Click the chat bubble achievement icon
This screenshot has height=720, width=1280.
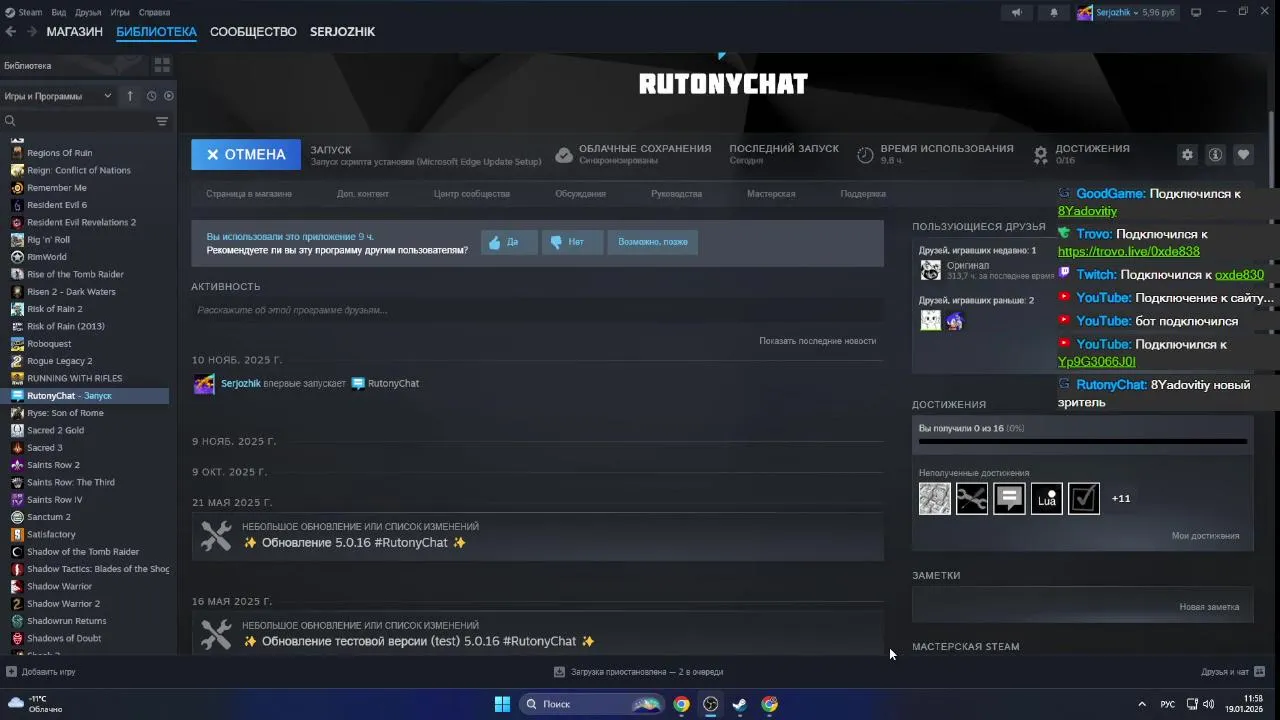tap(1009, 498)
